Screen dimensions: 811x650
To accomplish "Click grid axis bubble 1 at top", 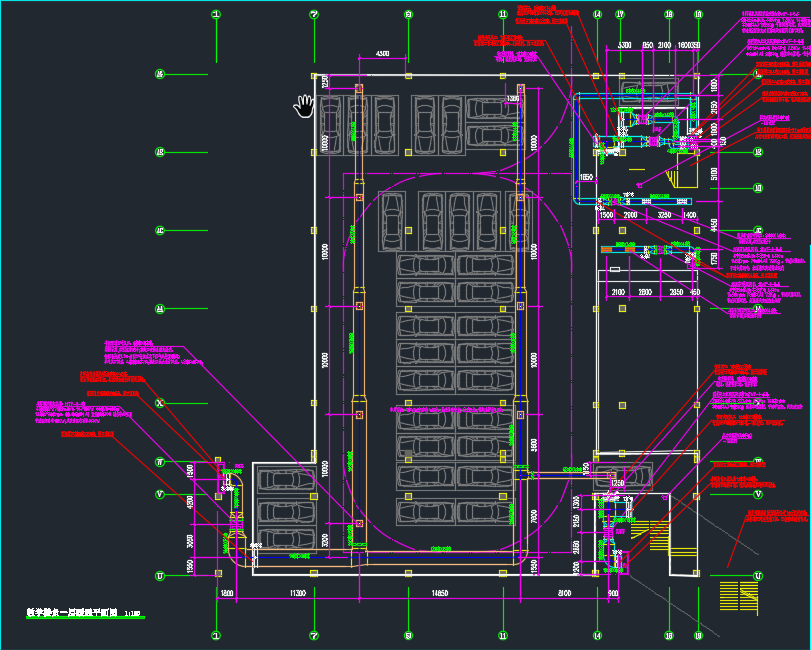I will [216, 14].
